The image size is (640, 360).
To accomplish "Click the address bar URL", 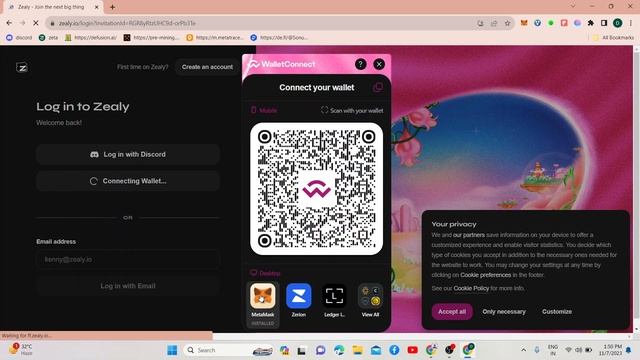I will pos(127,23).
